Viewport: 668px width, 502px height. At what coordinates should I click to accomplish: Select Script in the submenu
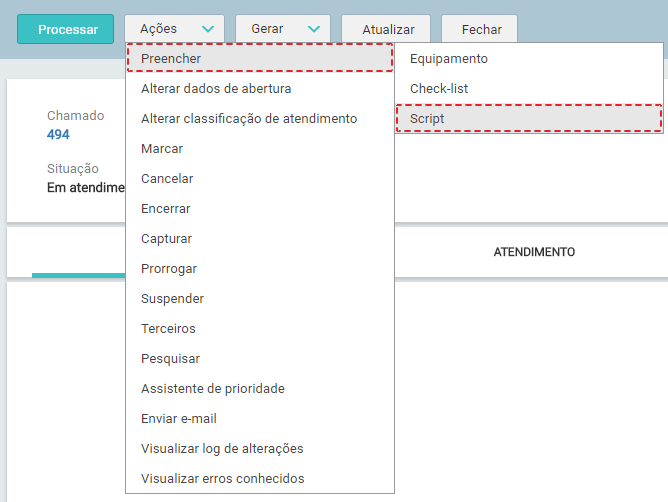529,118
